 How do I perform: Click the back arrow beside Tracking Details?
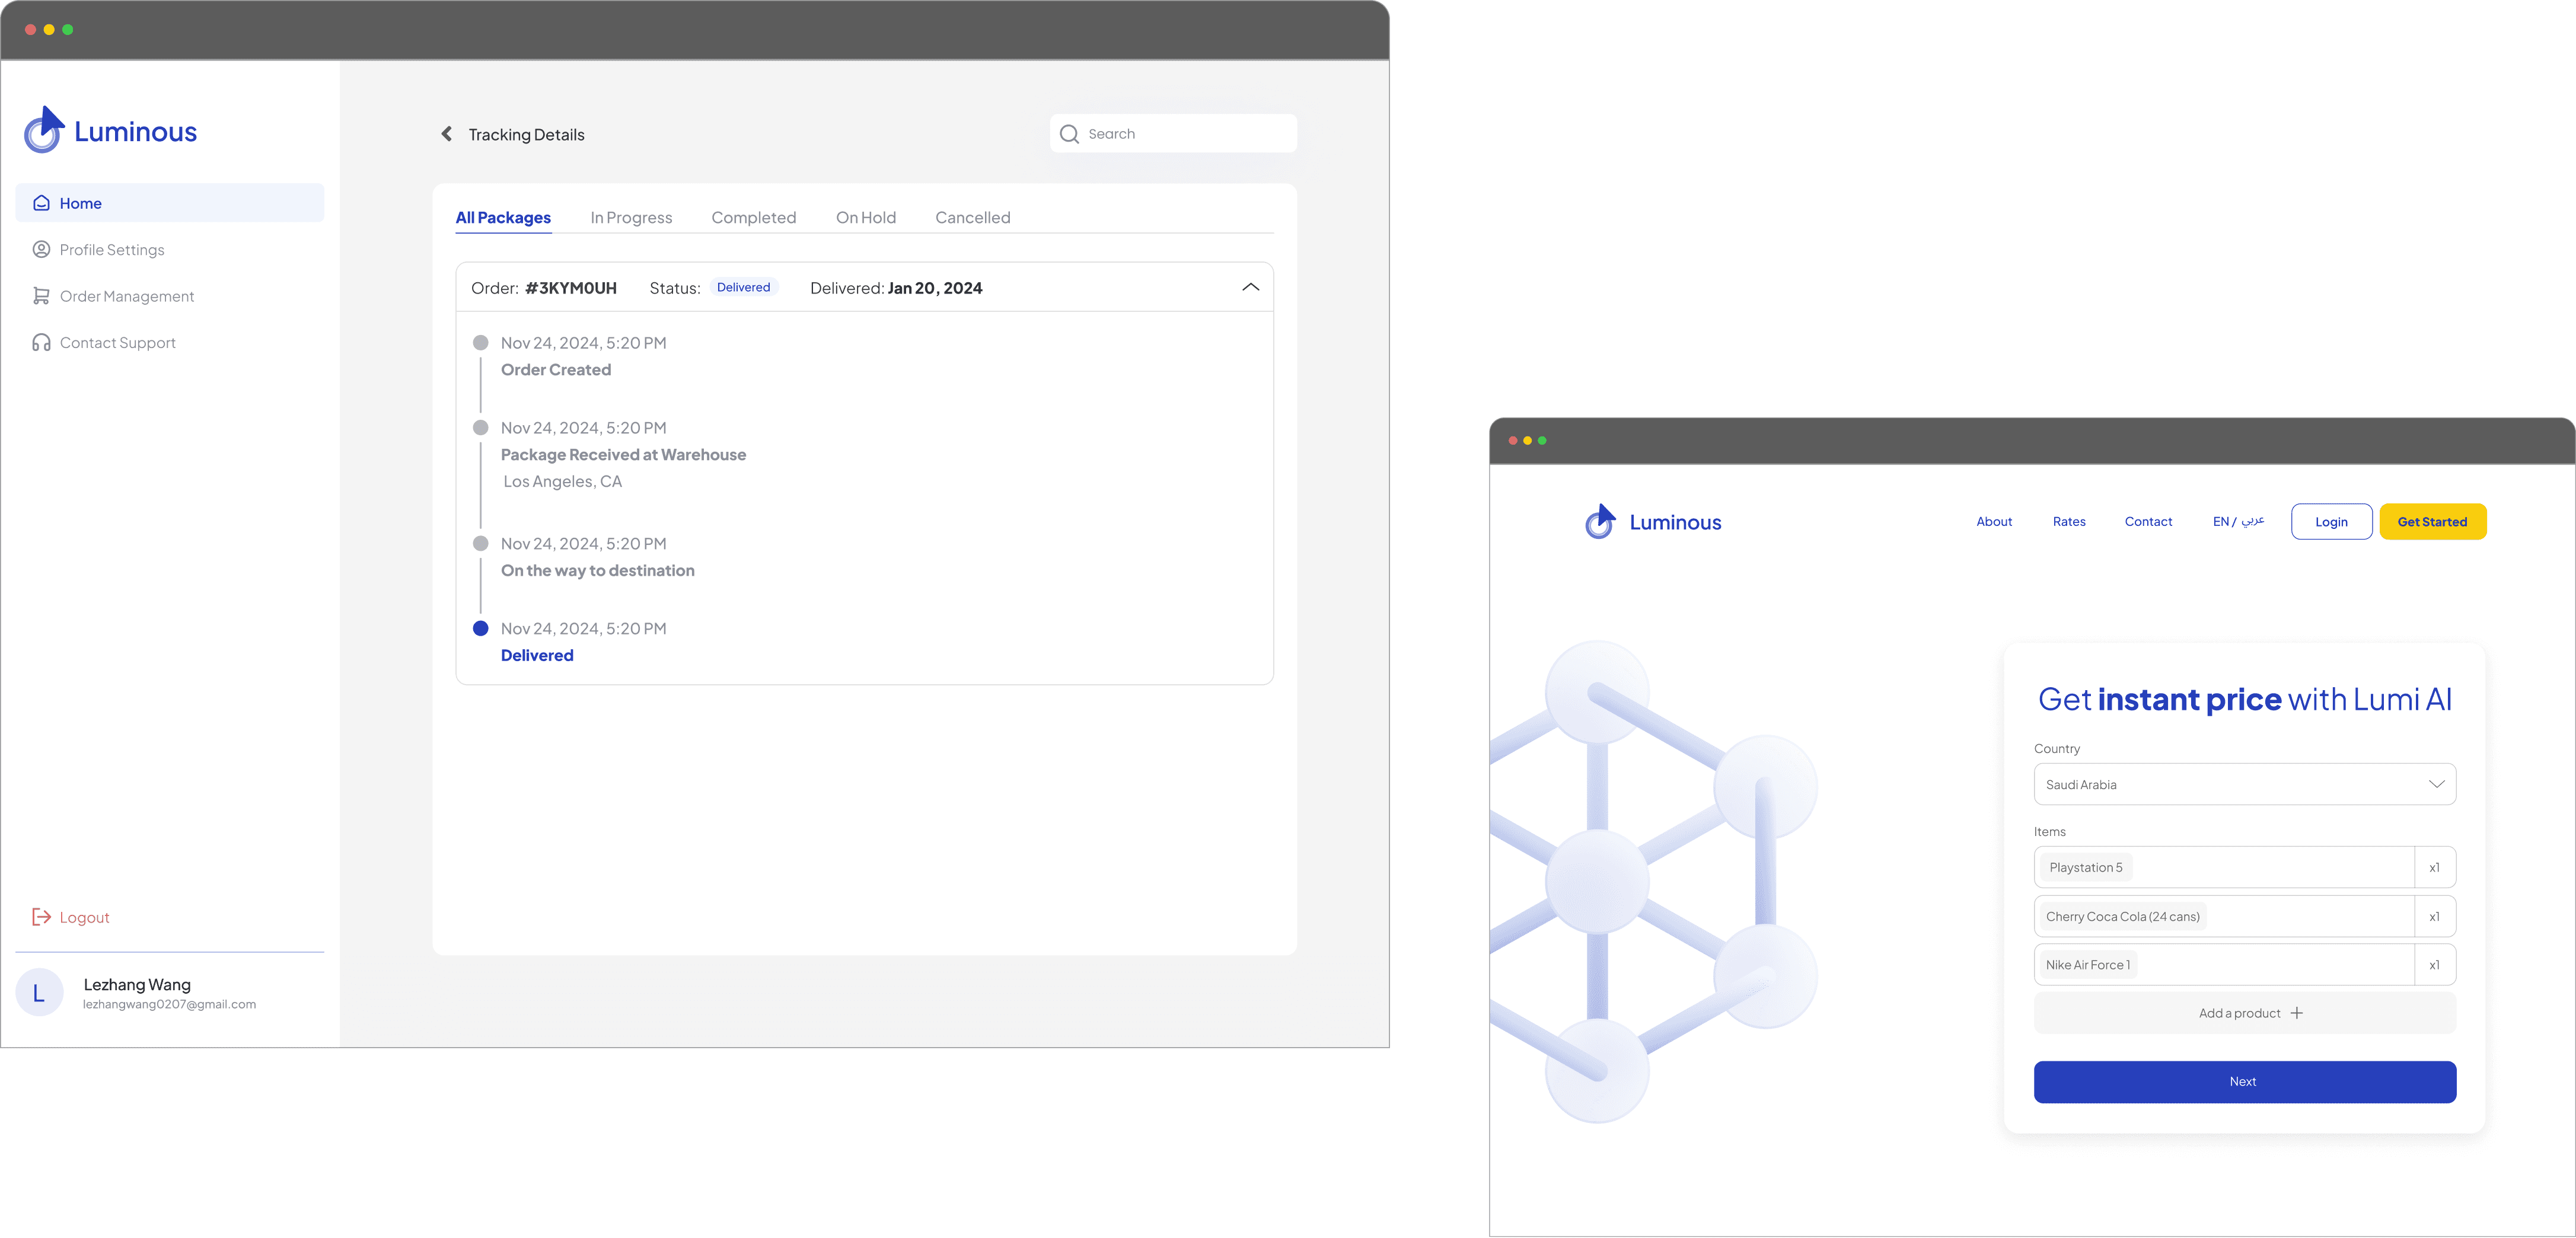click(x=447, y=134)
